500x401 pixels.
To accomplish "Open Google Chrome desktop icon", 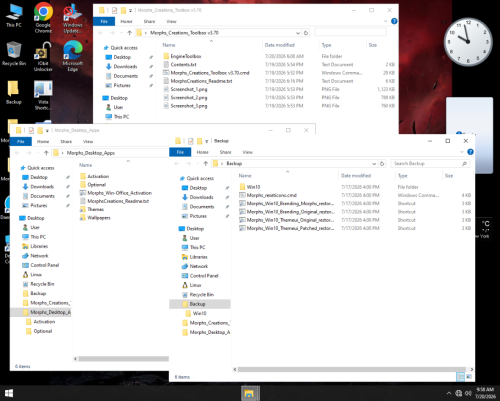I will [43, 17].
